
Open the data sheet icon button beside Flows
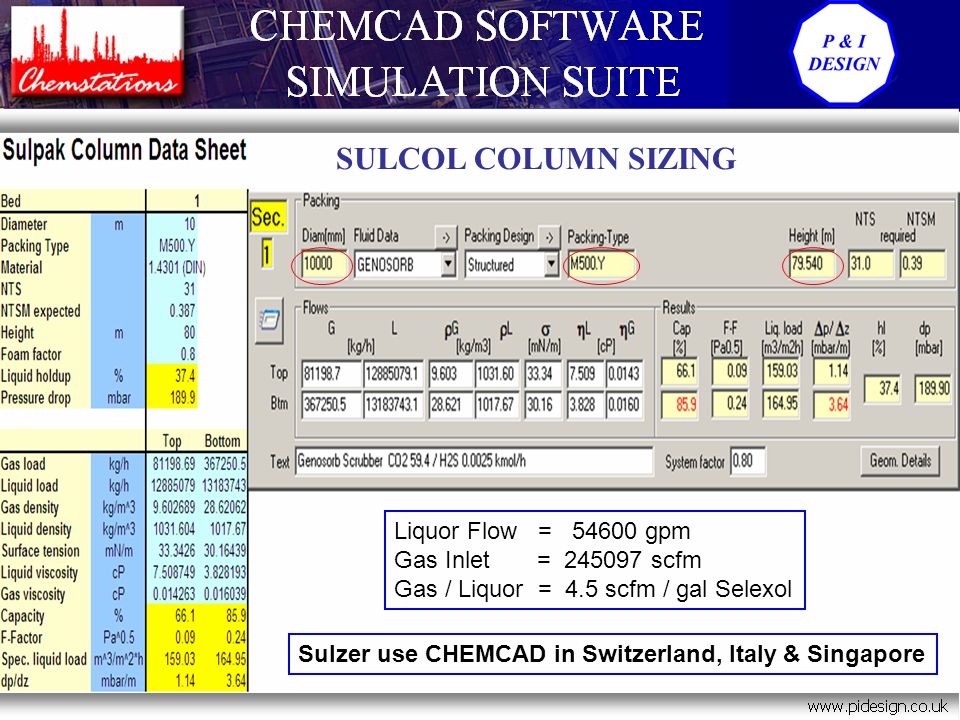(x=269, y=320)
